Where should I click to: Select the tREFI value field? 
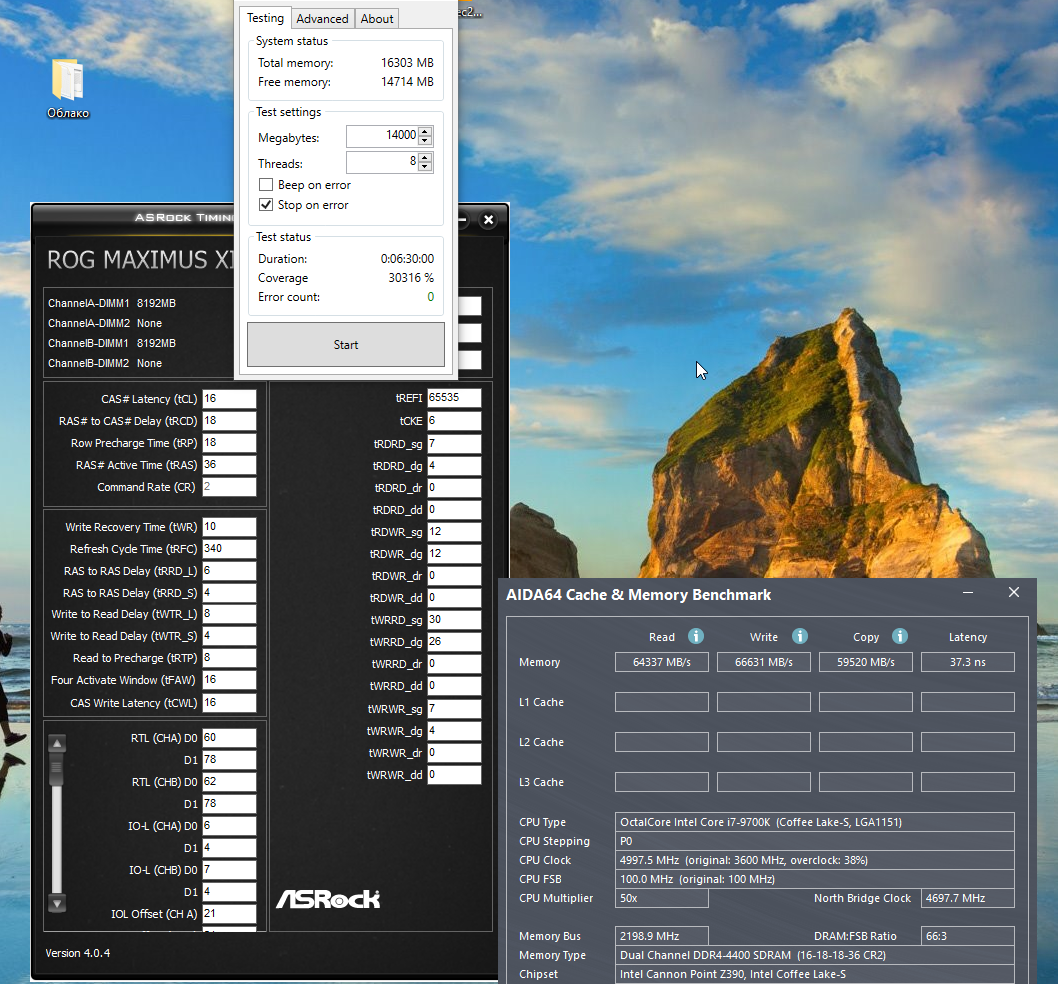click(x=454, y=398)
